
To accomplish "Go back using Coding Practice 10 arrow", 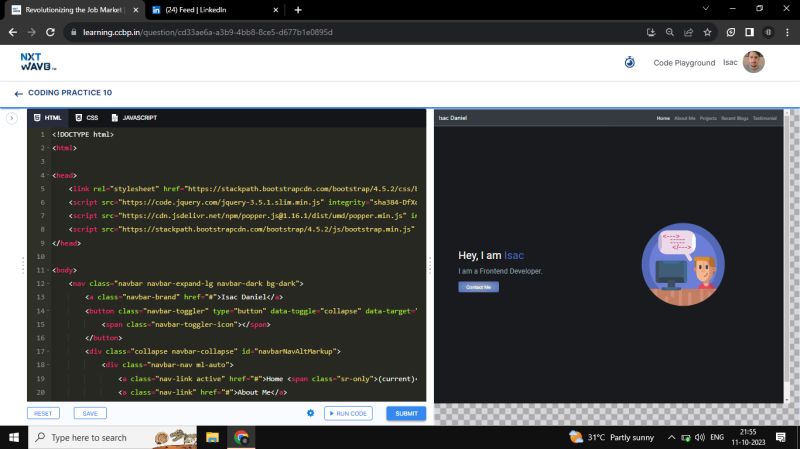I will [18, 93].
